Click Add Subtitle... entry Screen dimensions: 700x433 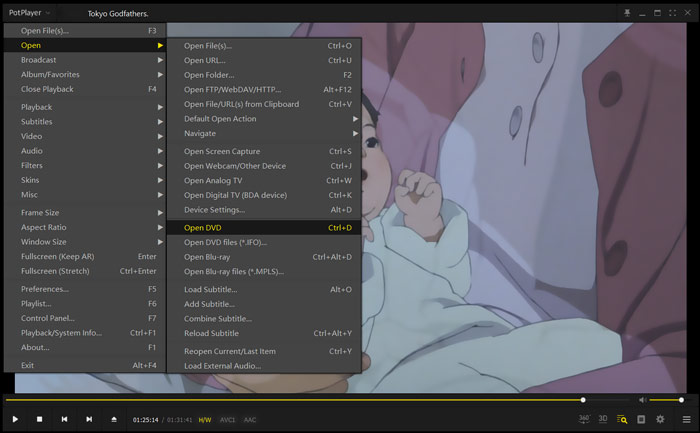[x=264, y=304]
